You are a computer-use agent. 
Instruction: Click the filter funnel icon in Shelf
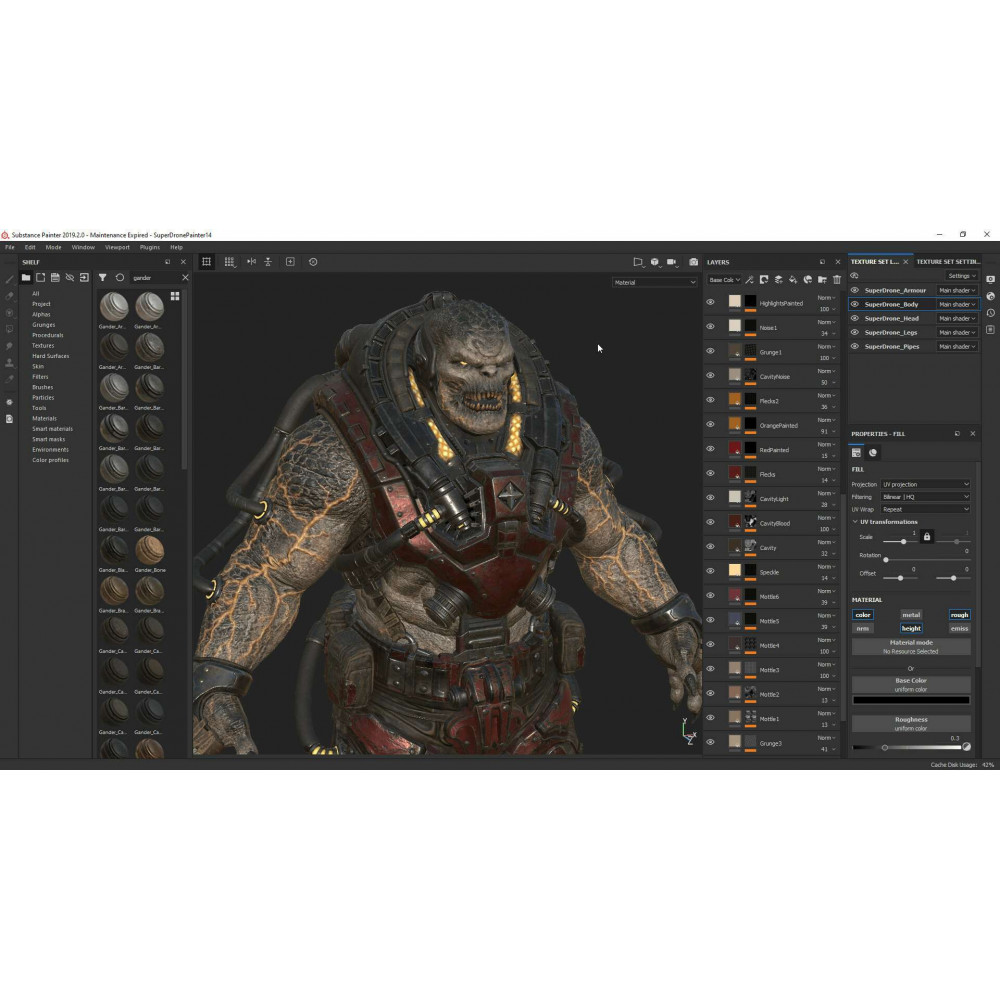tap(102, 278)
